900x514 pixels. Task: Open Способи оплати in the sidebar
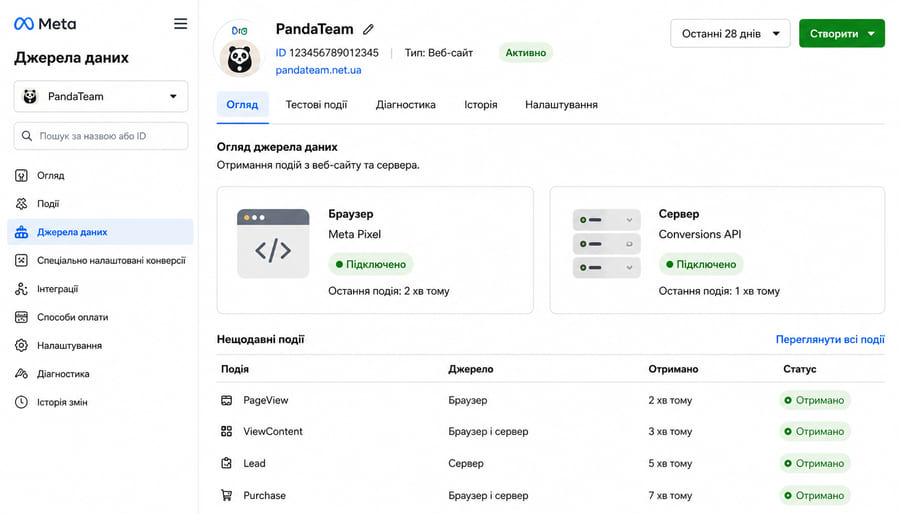tap(100, 317)
